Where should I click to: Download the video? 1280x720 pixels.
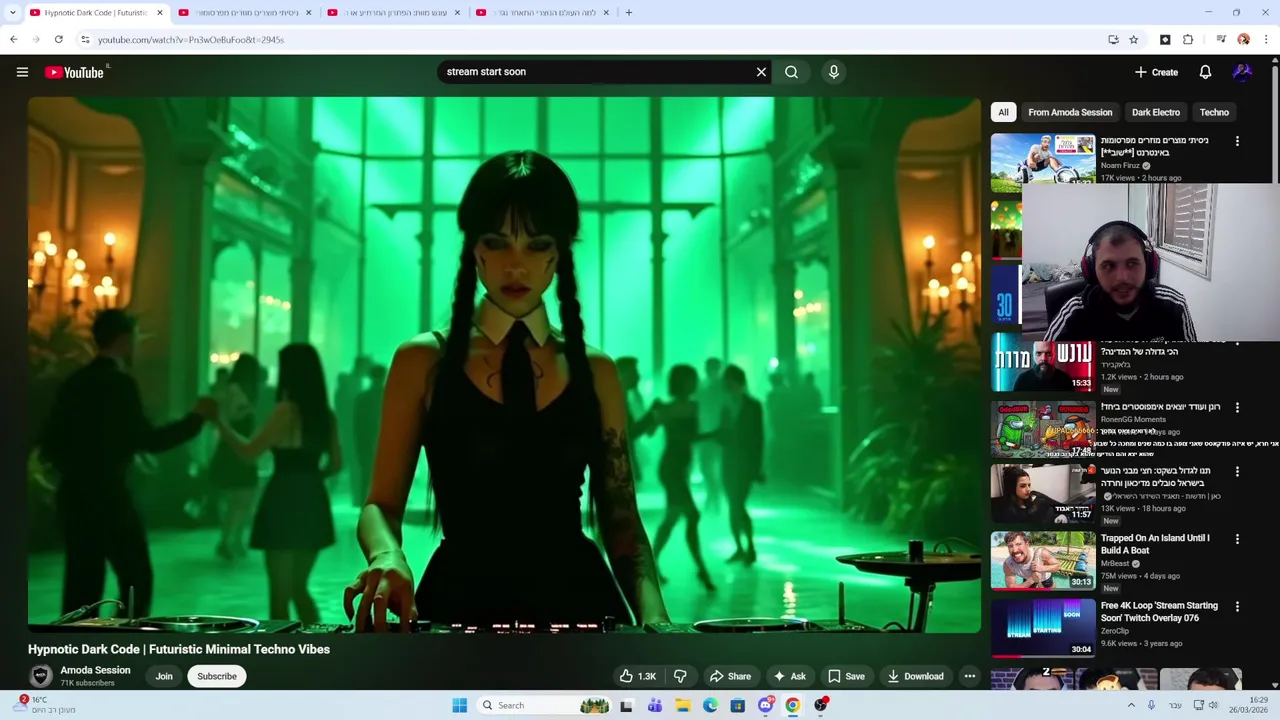click(x=916, y=676)
